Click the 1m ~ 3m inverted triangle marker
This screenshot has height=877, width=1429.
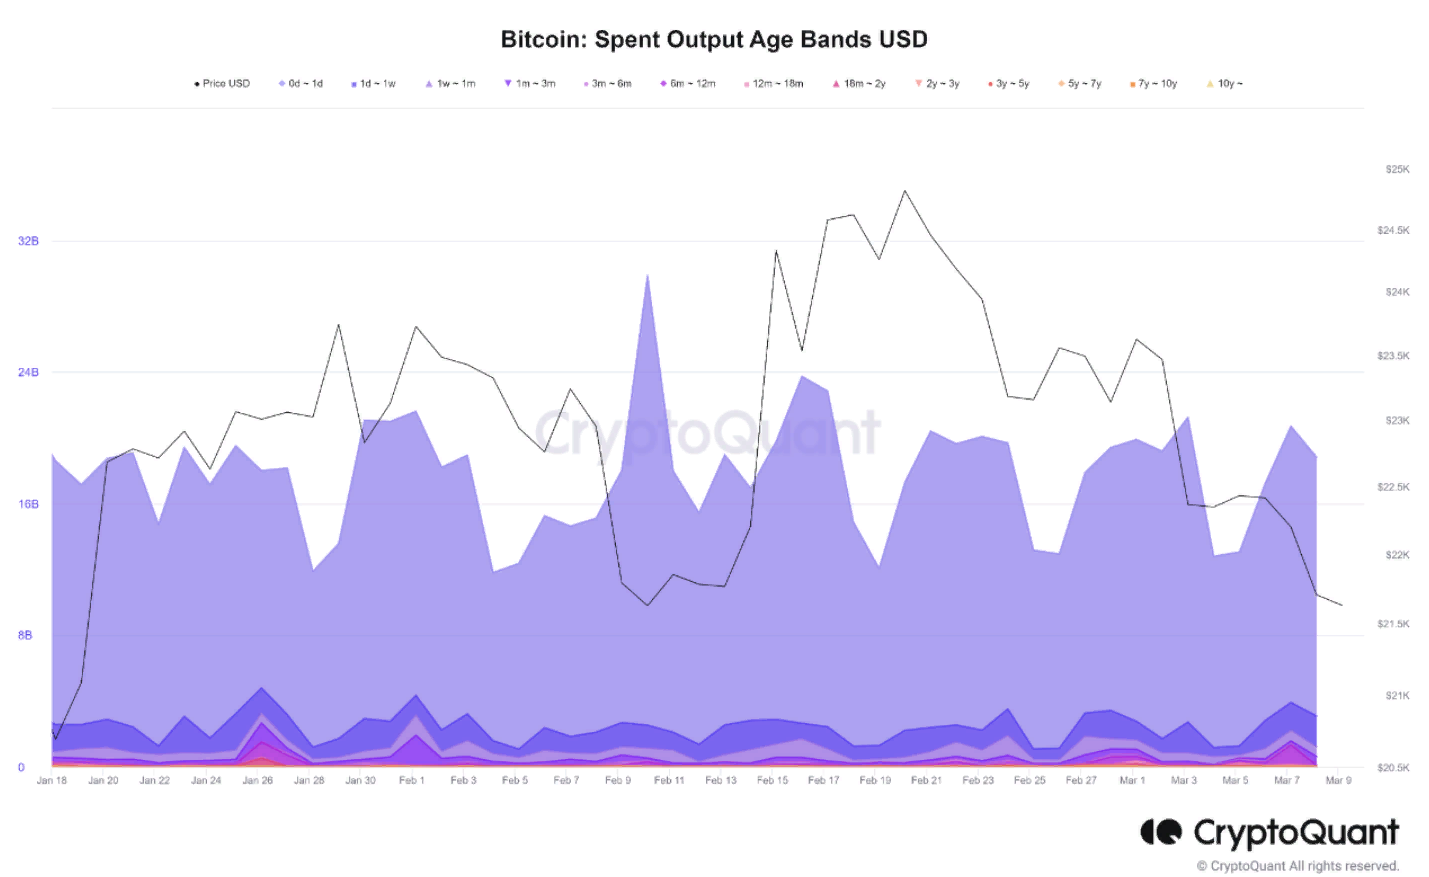point(508,84)
